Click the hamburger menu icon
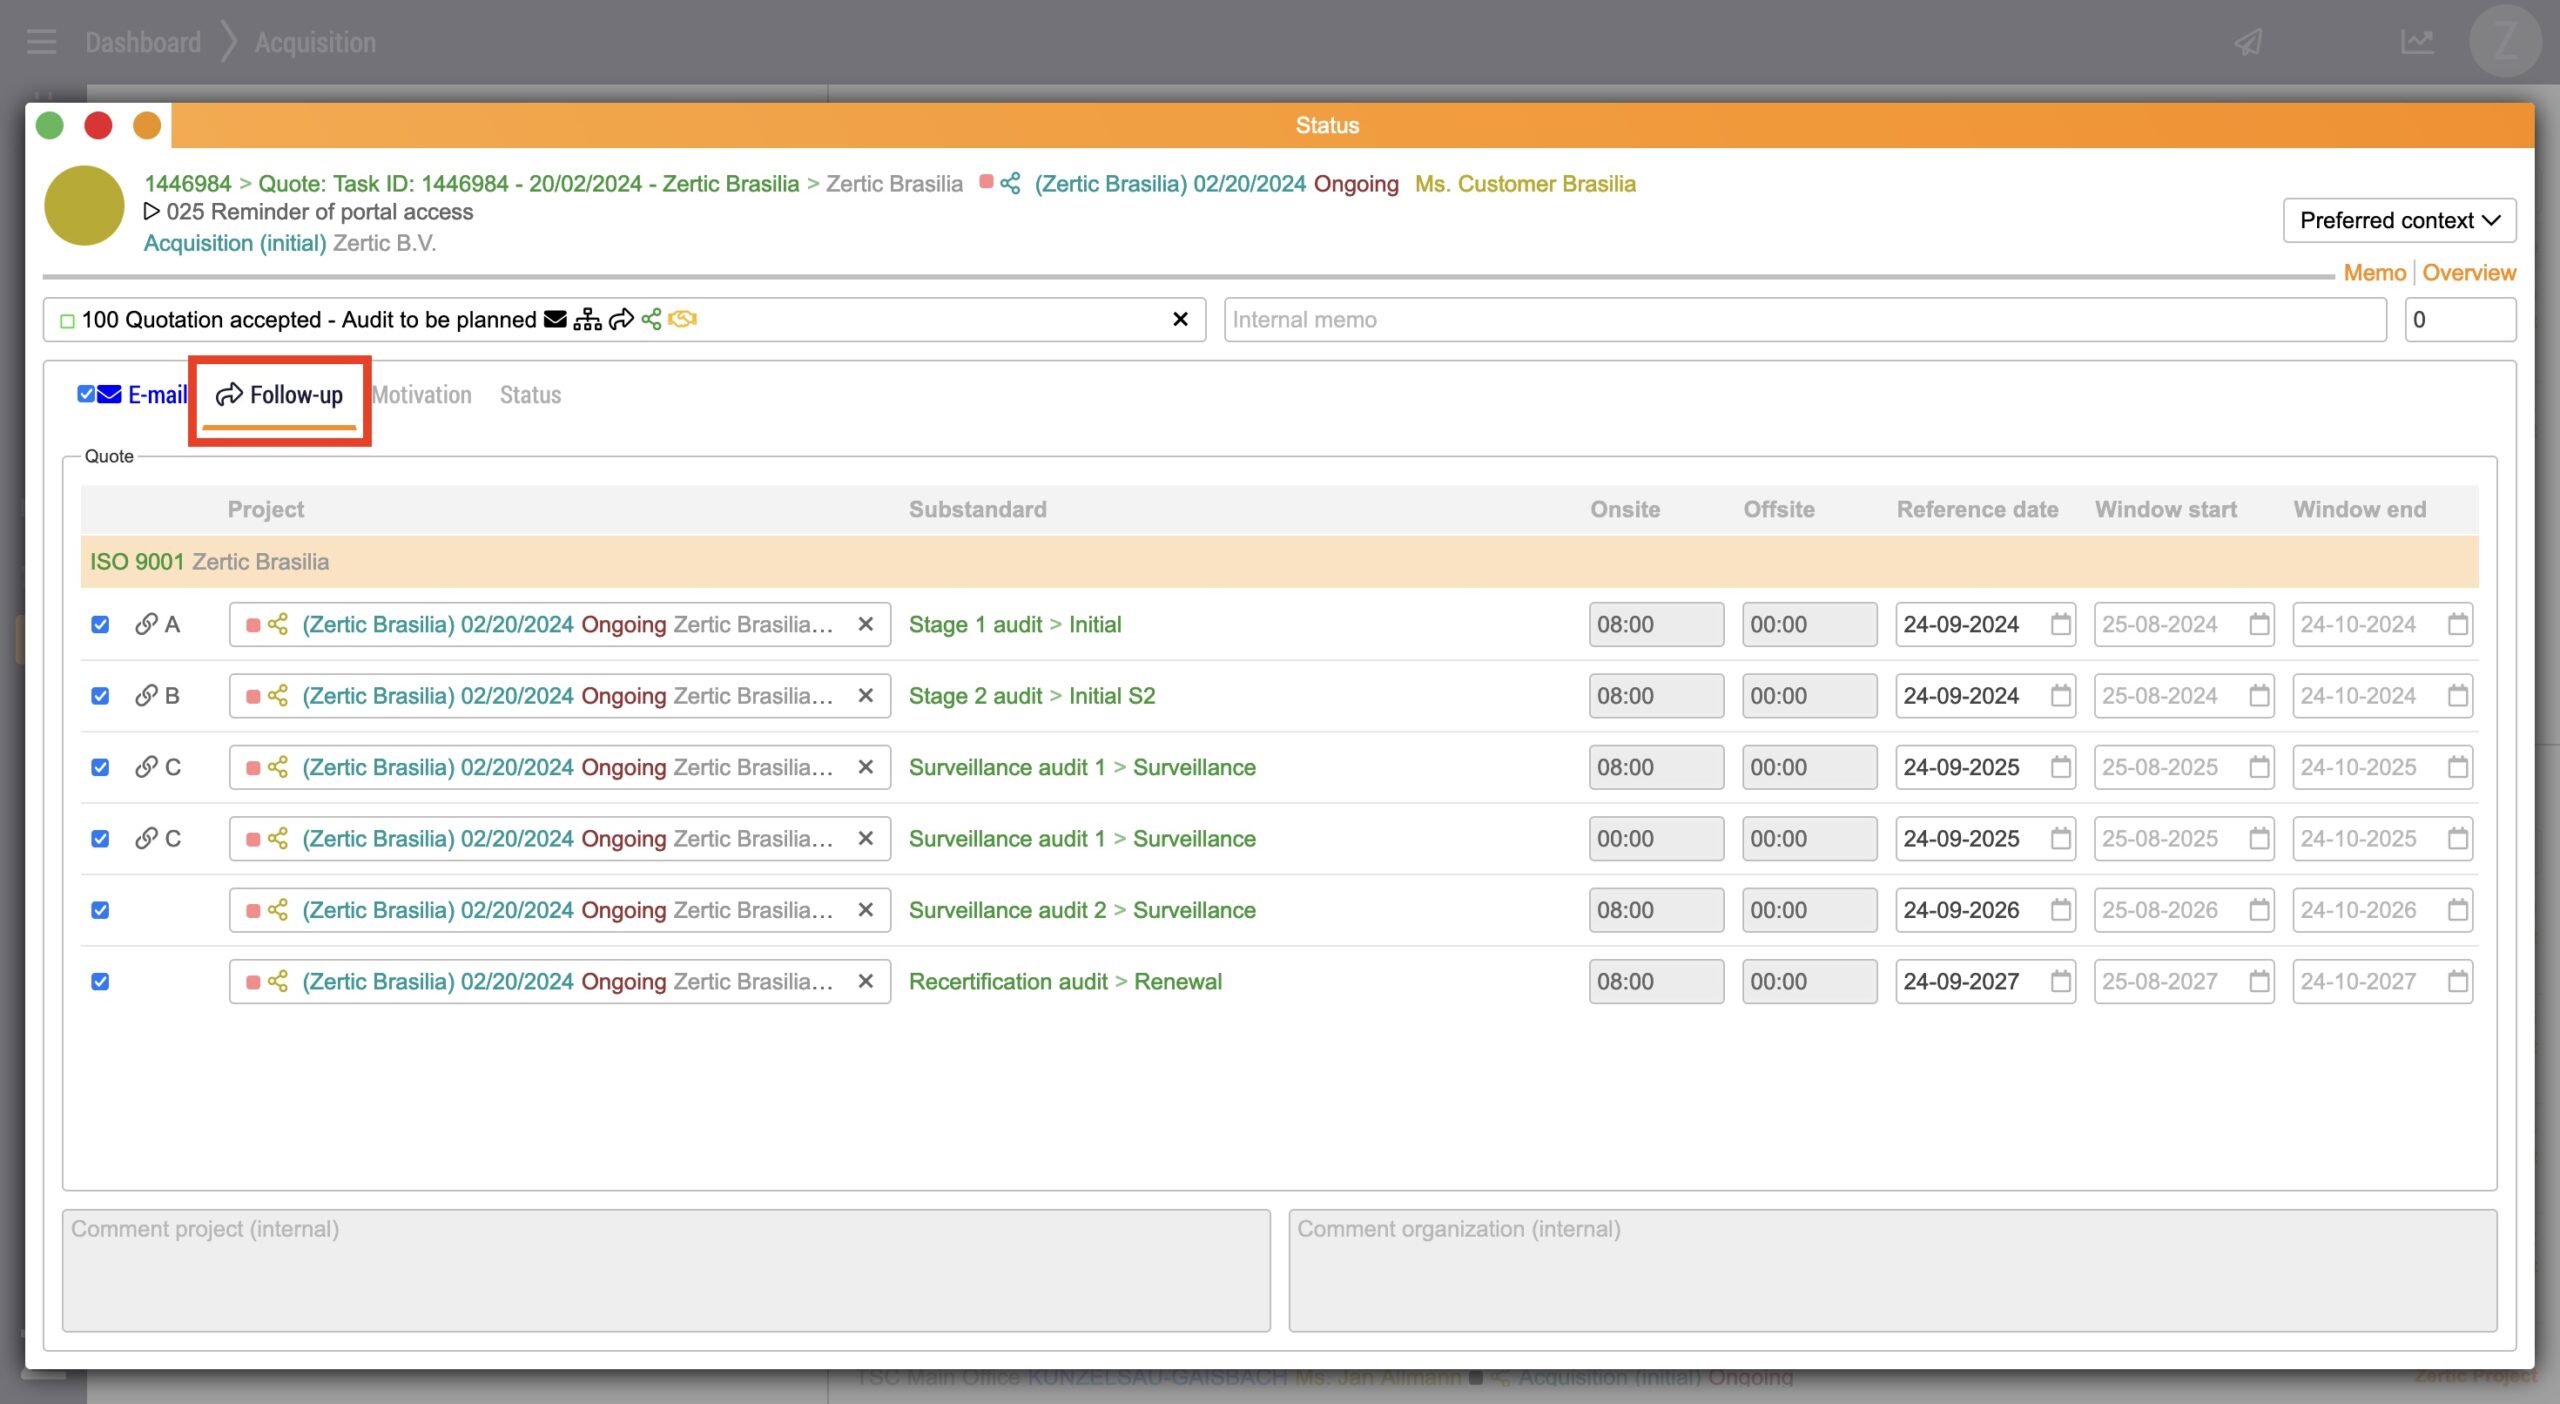Image resolution: width=2560 pixels, height=1404 pixels. pos(41,42)
